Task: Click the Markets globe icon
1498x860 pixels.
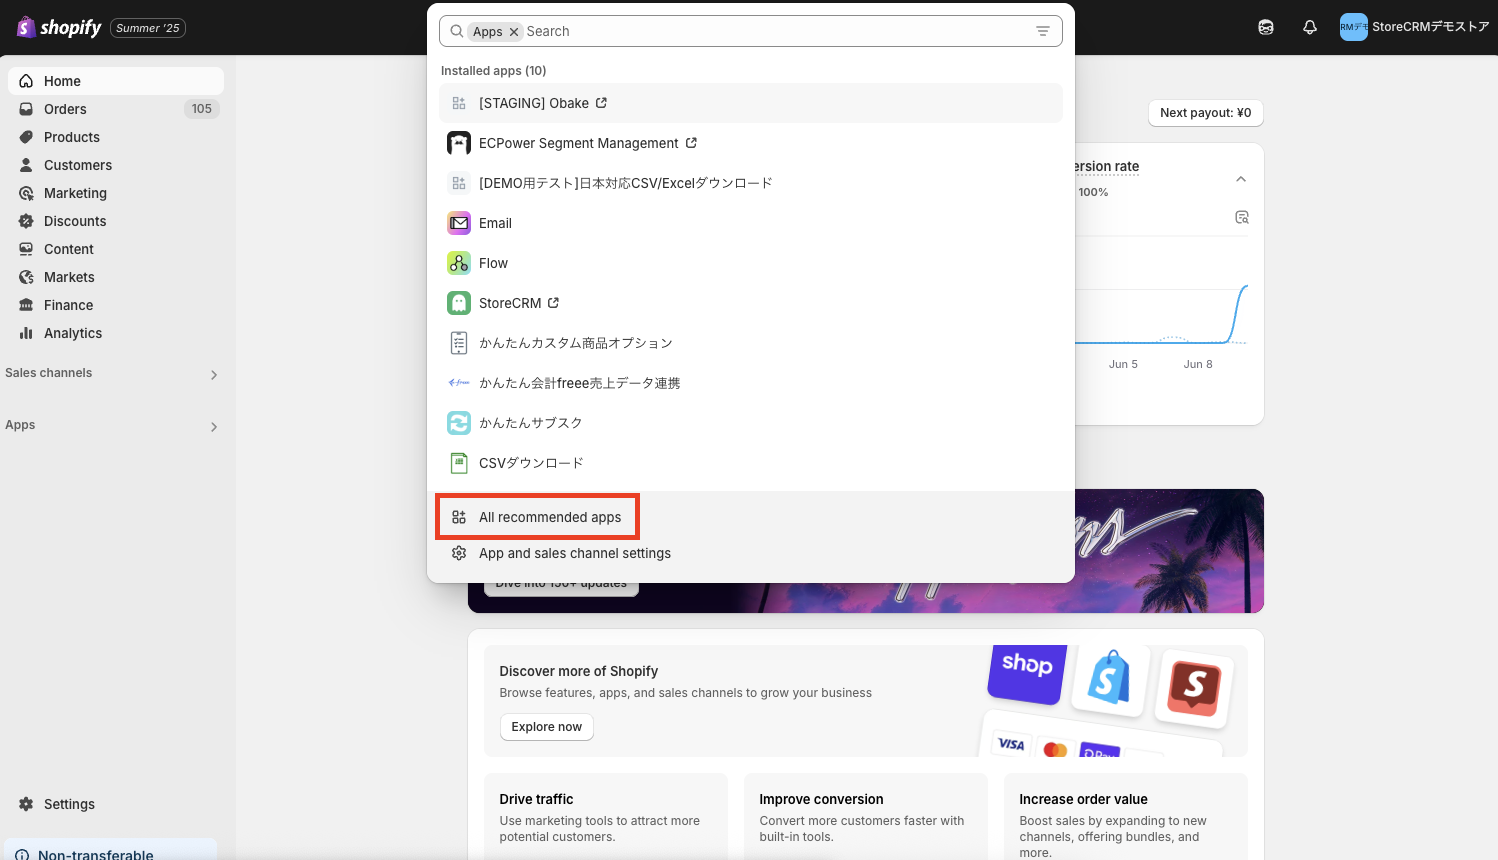Action: 26,277
